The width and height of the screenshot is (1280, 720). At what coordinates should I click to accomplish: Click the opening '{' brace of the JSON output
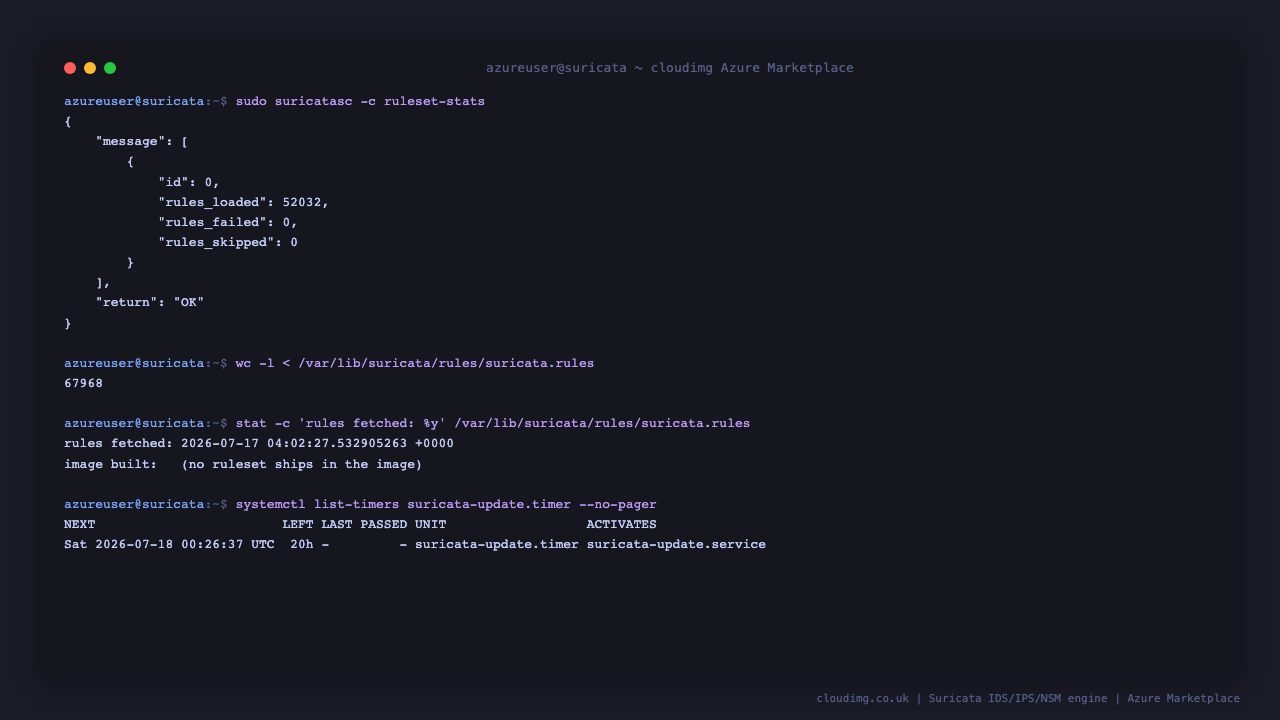68,122
